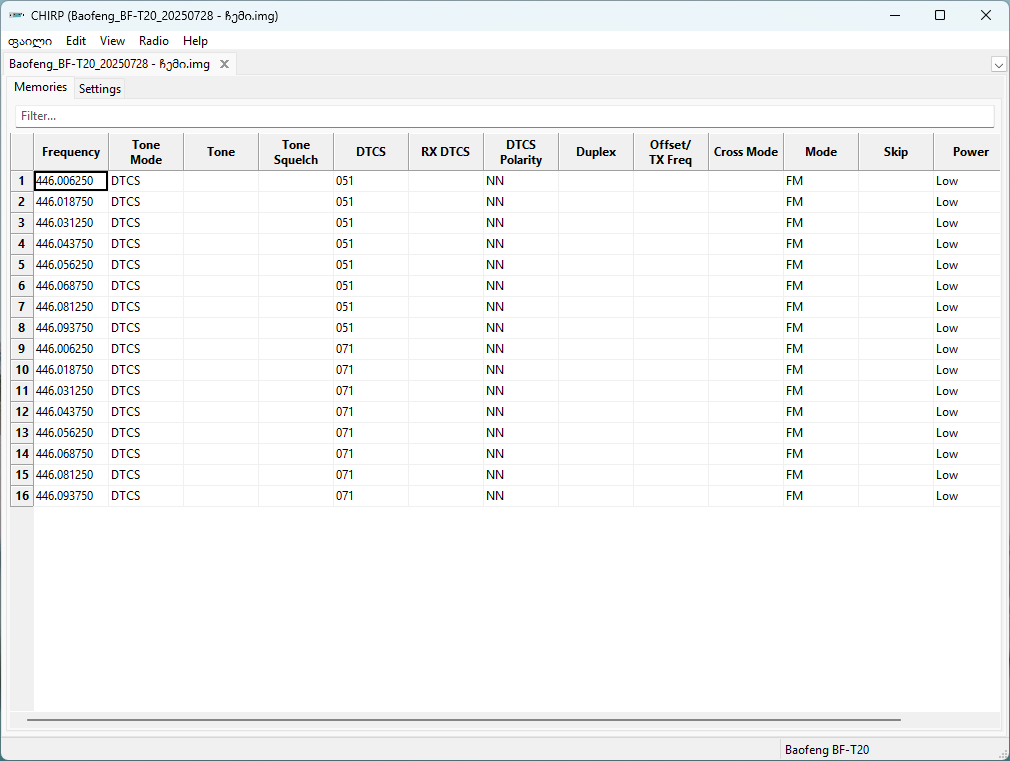Viewport: 1010px width, 761px height.
Task: Expand the tab list dropdown arrow
Action: point(998,65)
